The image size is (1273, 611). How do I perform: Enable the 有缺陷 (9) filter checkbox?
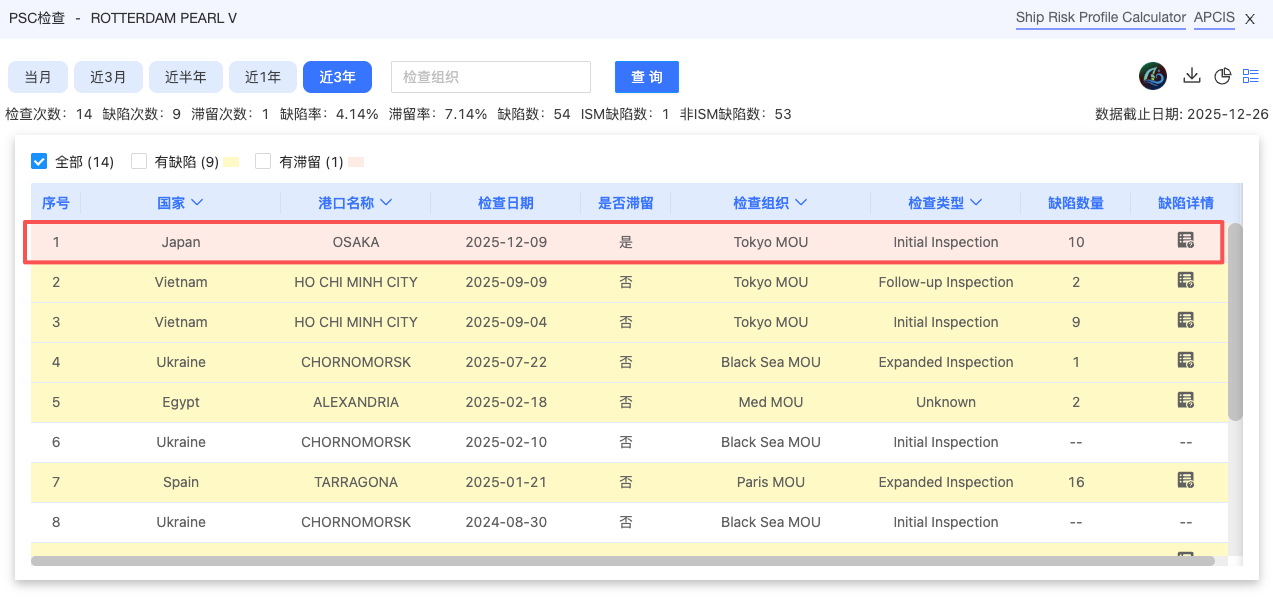click(x=139, y=161)
